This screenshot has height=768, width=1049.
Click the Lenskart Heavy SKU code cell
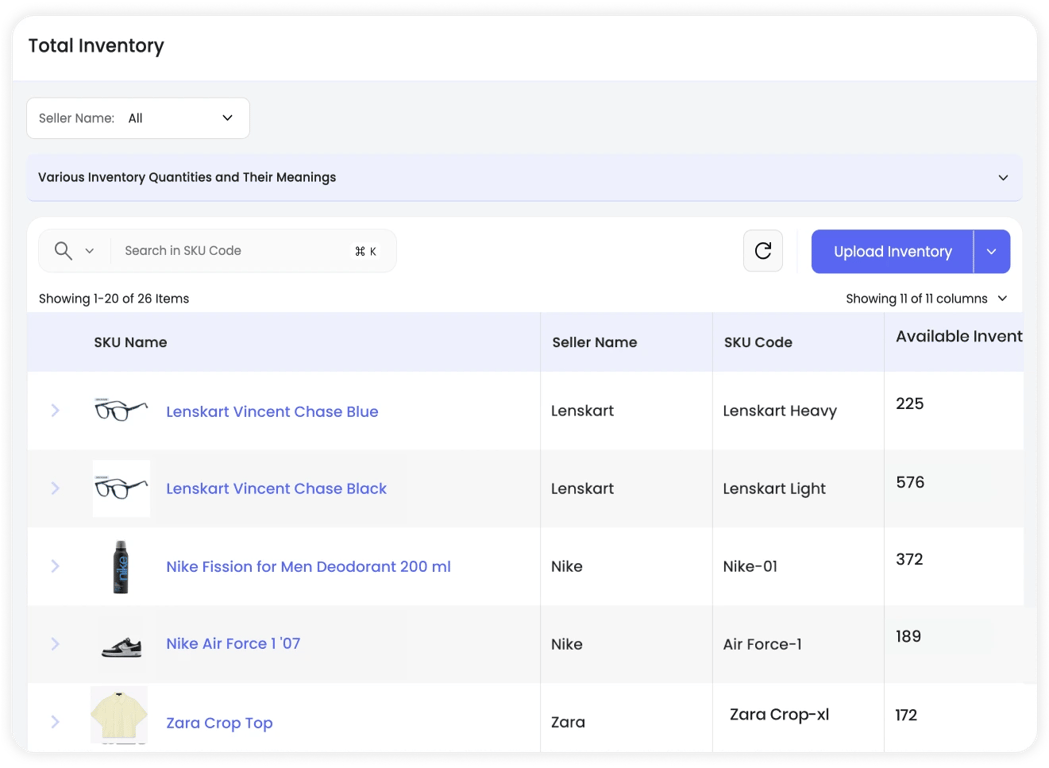(779, 411)
